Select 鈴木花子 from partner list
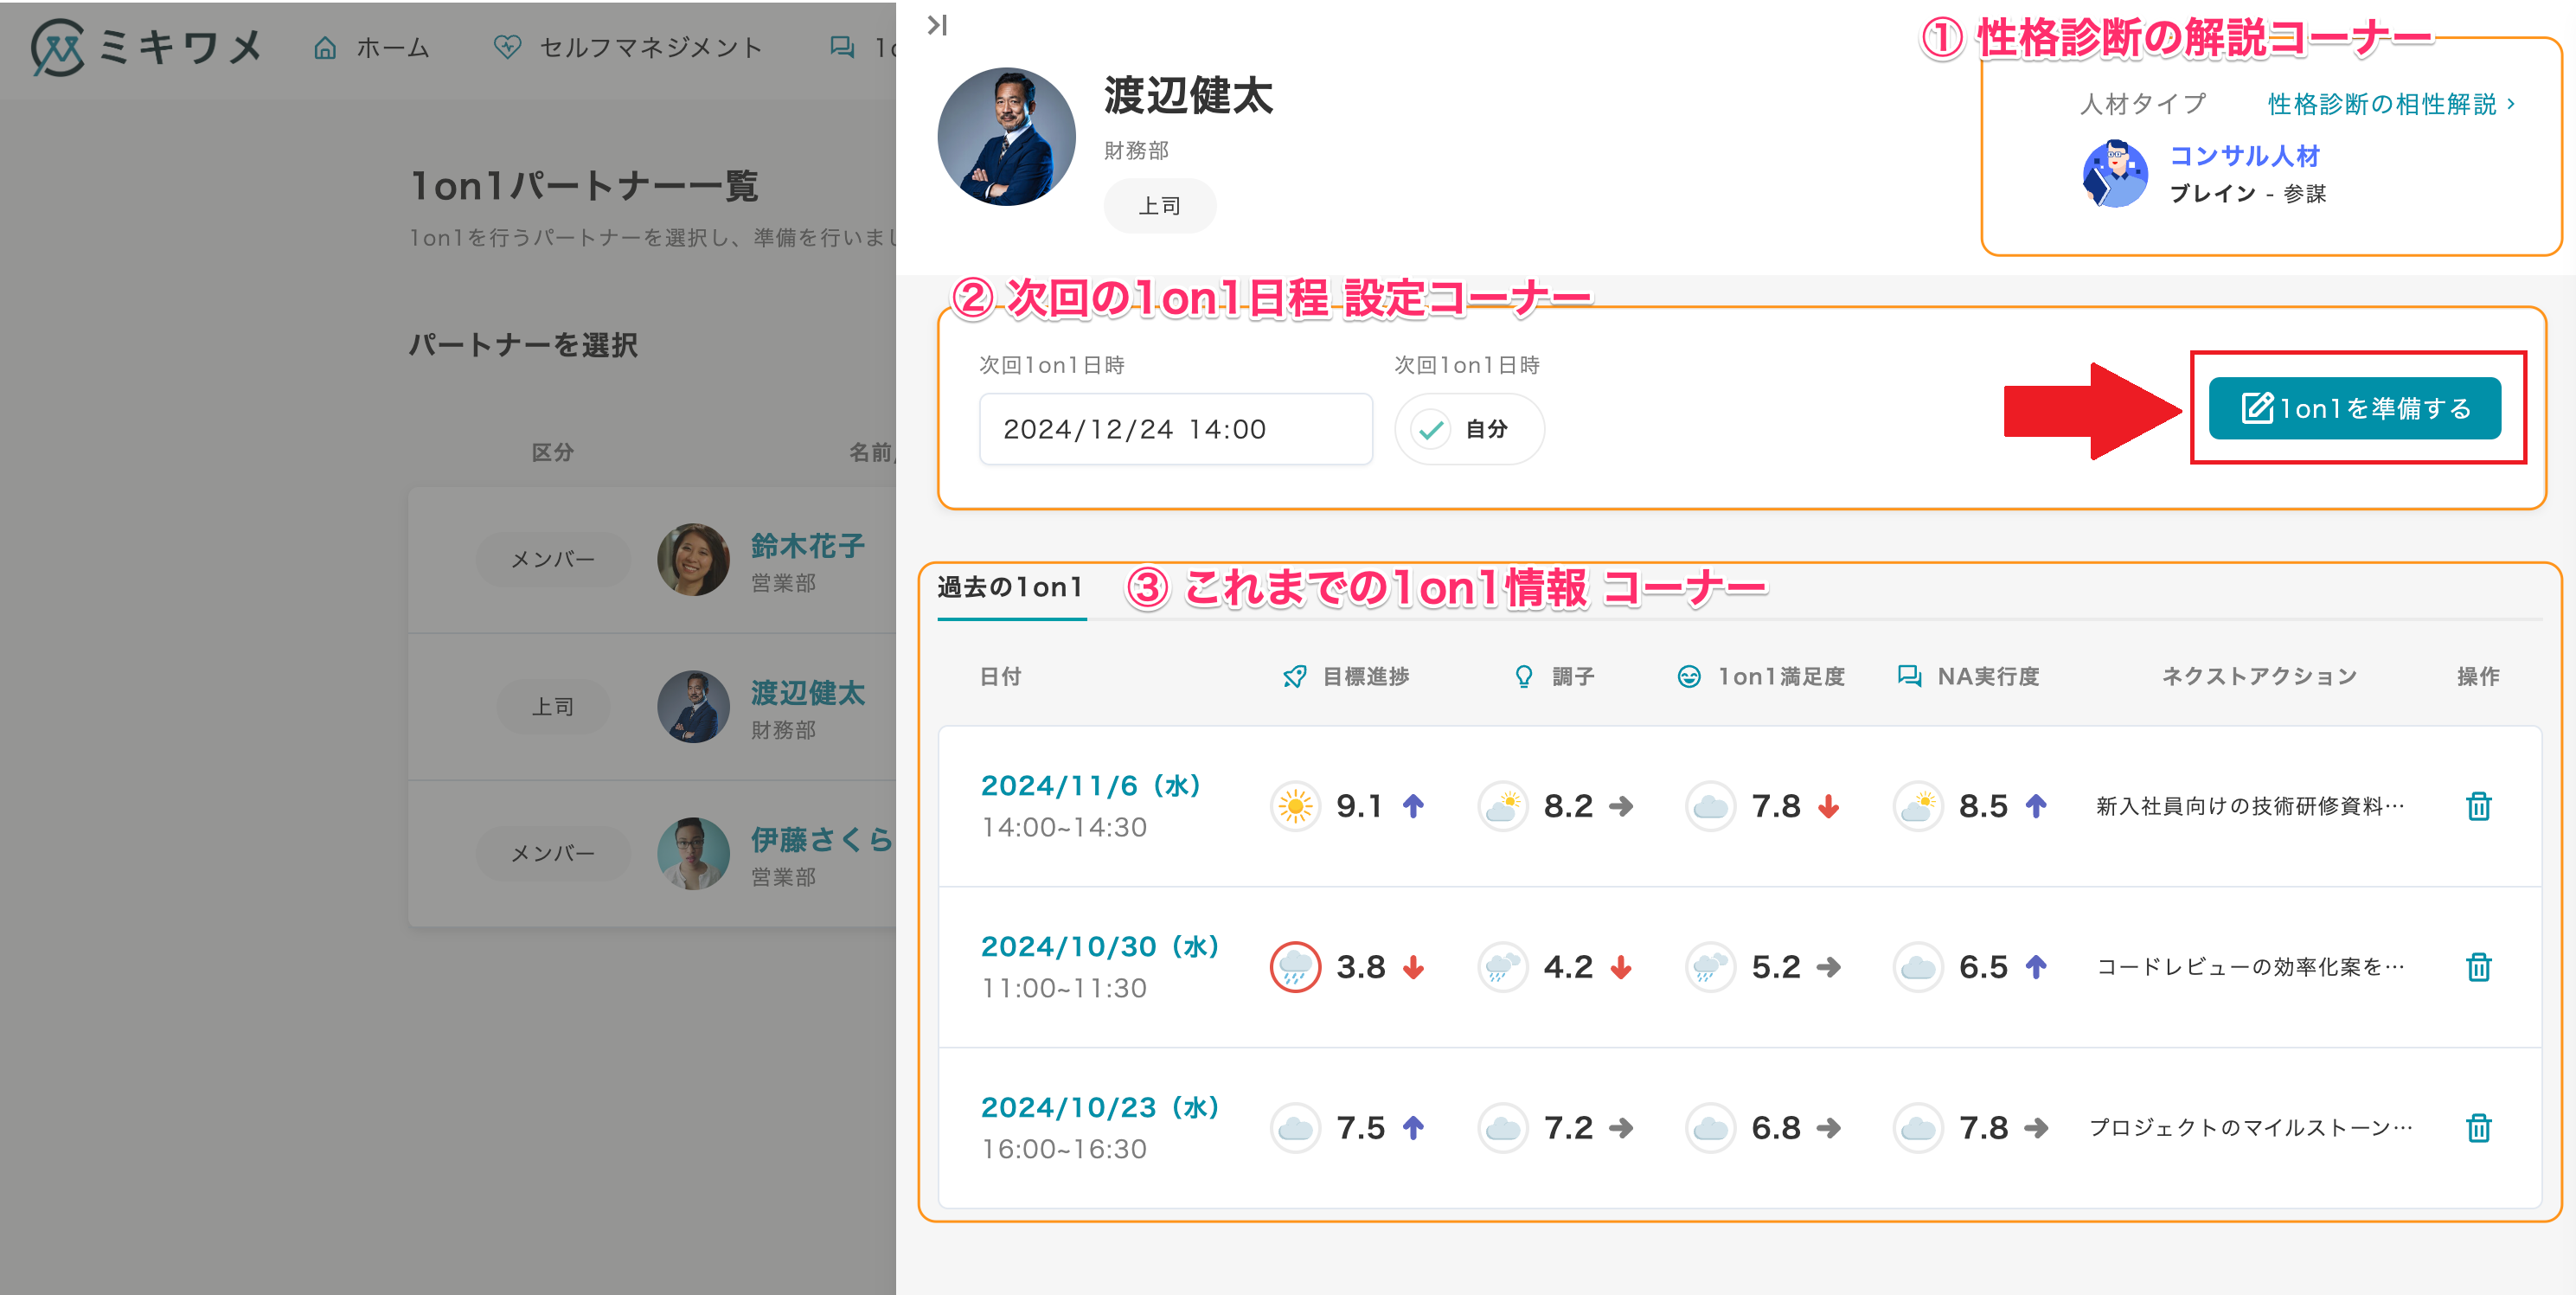Screen dimensions: 2576x1295 [807, 546]
